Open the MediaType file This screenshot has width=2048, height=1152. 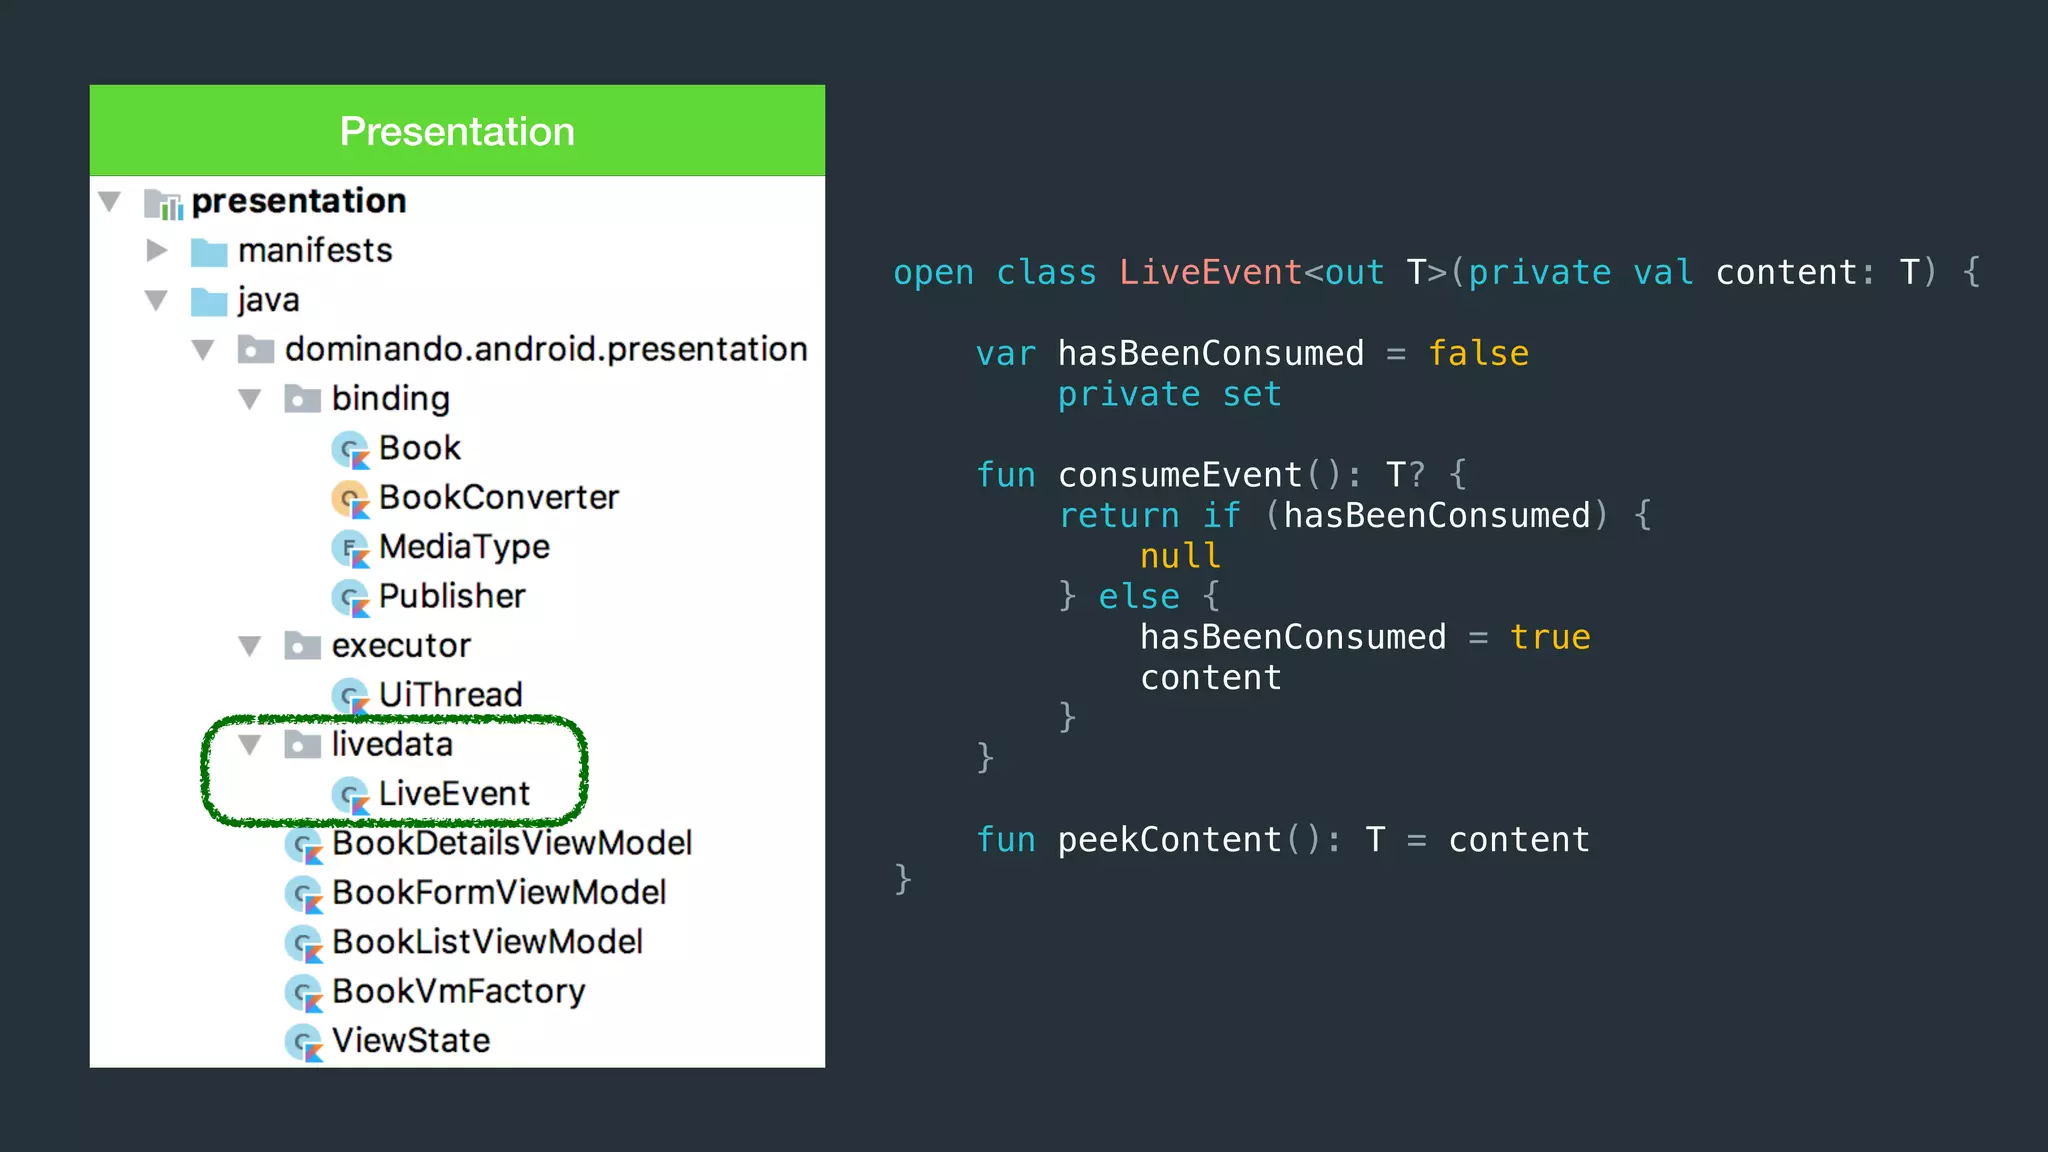point(464,547)
